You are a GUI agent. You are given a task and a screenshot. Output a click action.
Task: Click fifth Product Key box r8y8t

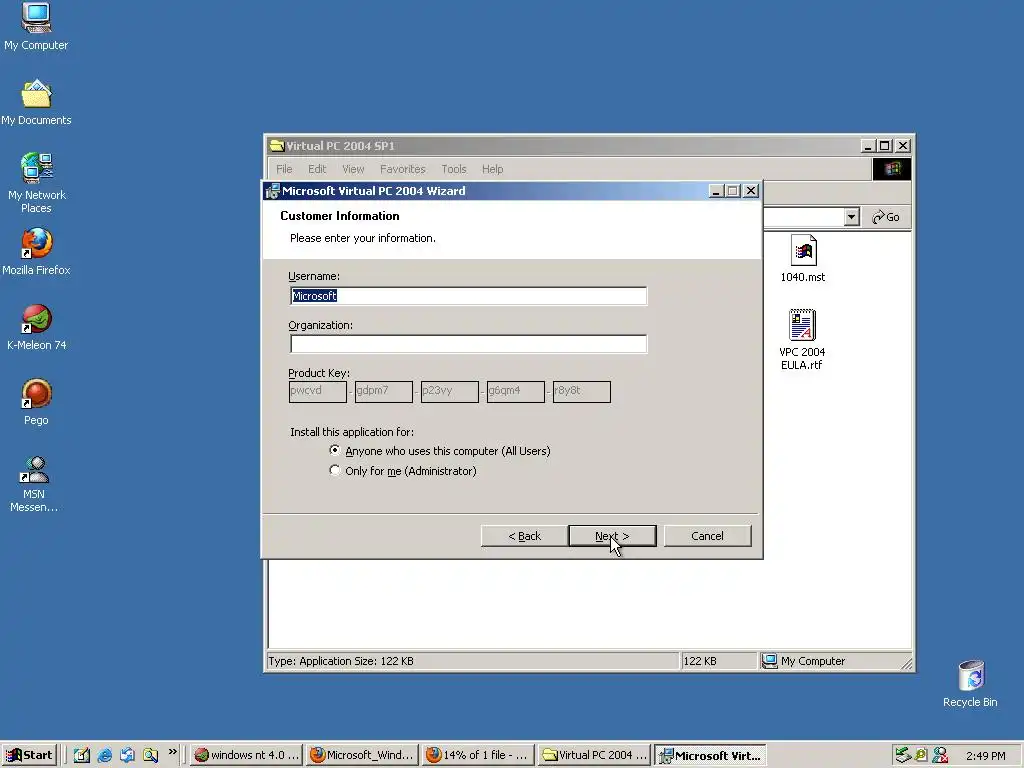(x=581, y=392)
